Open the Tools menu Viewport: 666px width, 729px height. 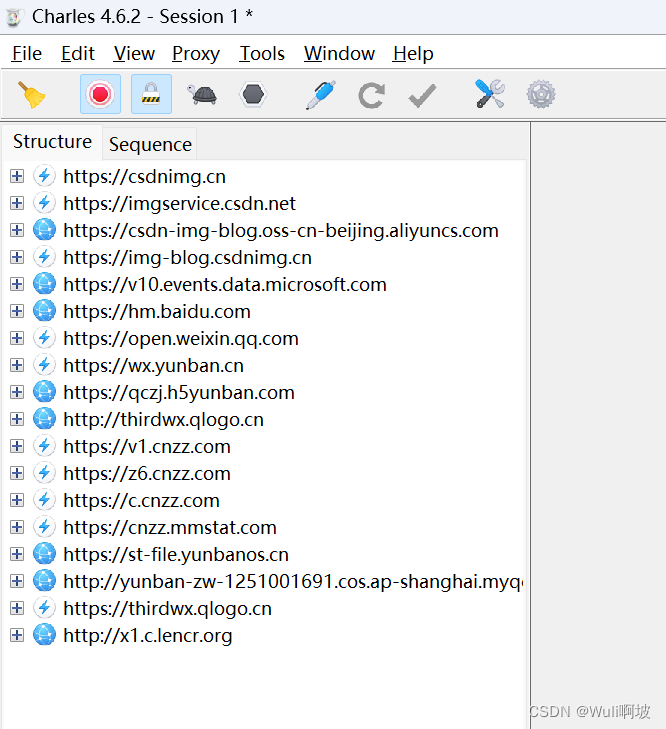click(262, 54)
